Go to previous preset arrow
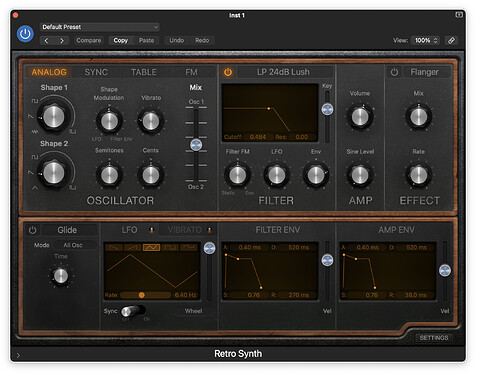Screen dimensions: 477x375 [47, 40]
